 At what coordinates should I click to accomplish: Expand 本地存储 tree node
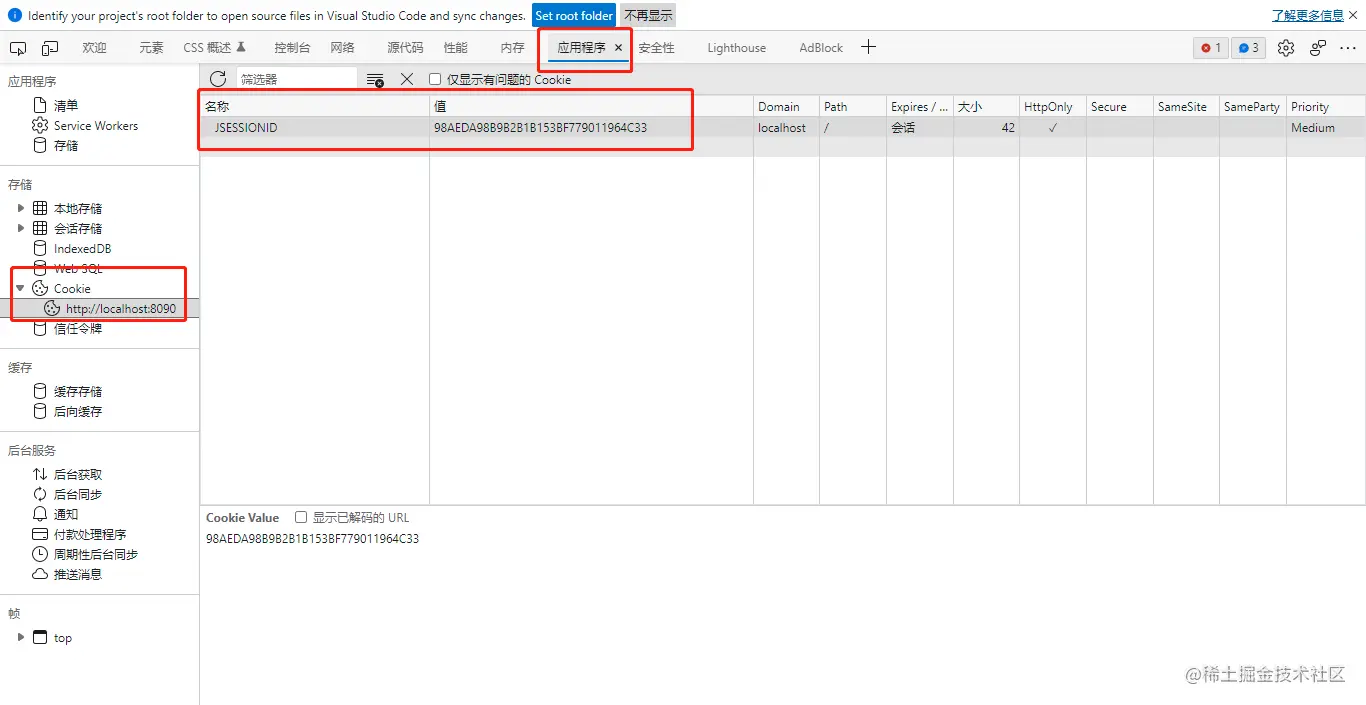point(20,208)
